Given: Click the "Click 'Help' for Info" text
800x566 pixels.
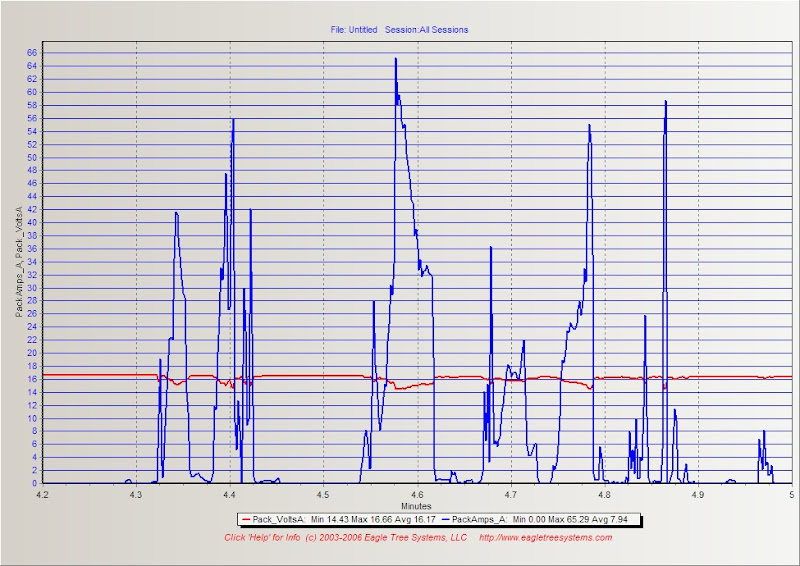Looking at the screenshot, I should (264, 537).
